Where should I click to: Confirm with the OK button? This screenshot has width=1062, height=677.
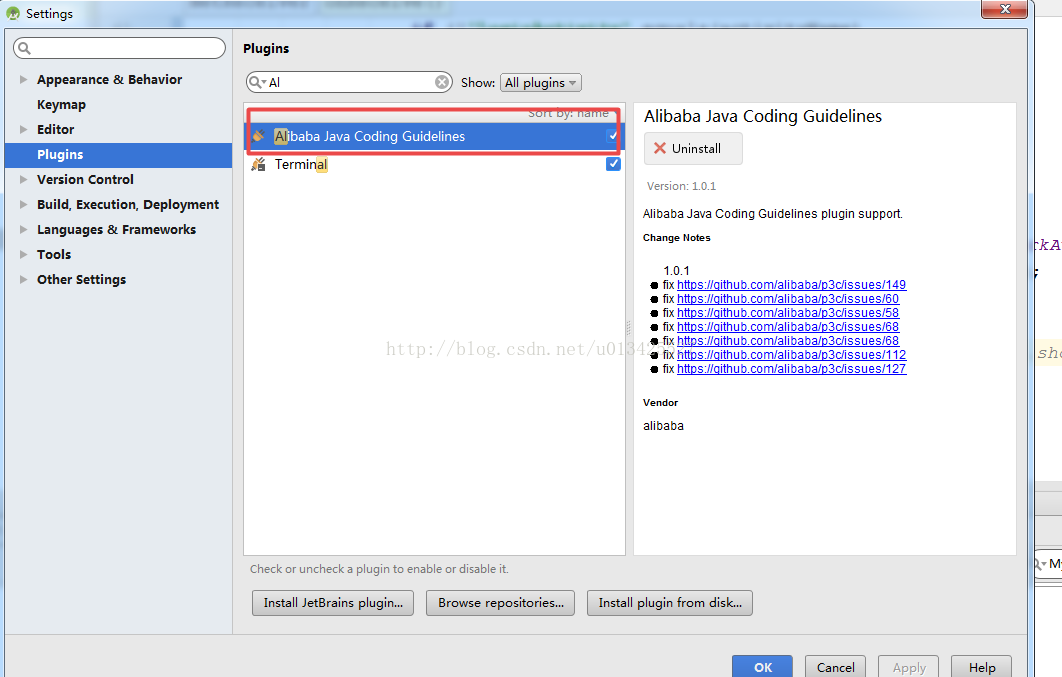763,667
